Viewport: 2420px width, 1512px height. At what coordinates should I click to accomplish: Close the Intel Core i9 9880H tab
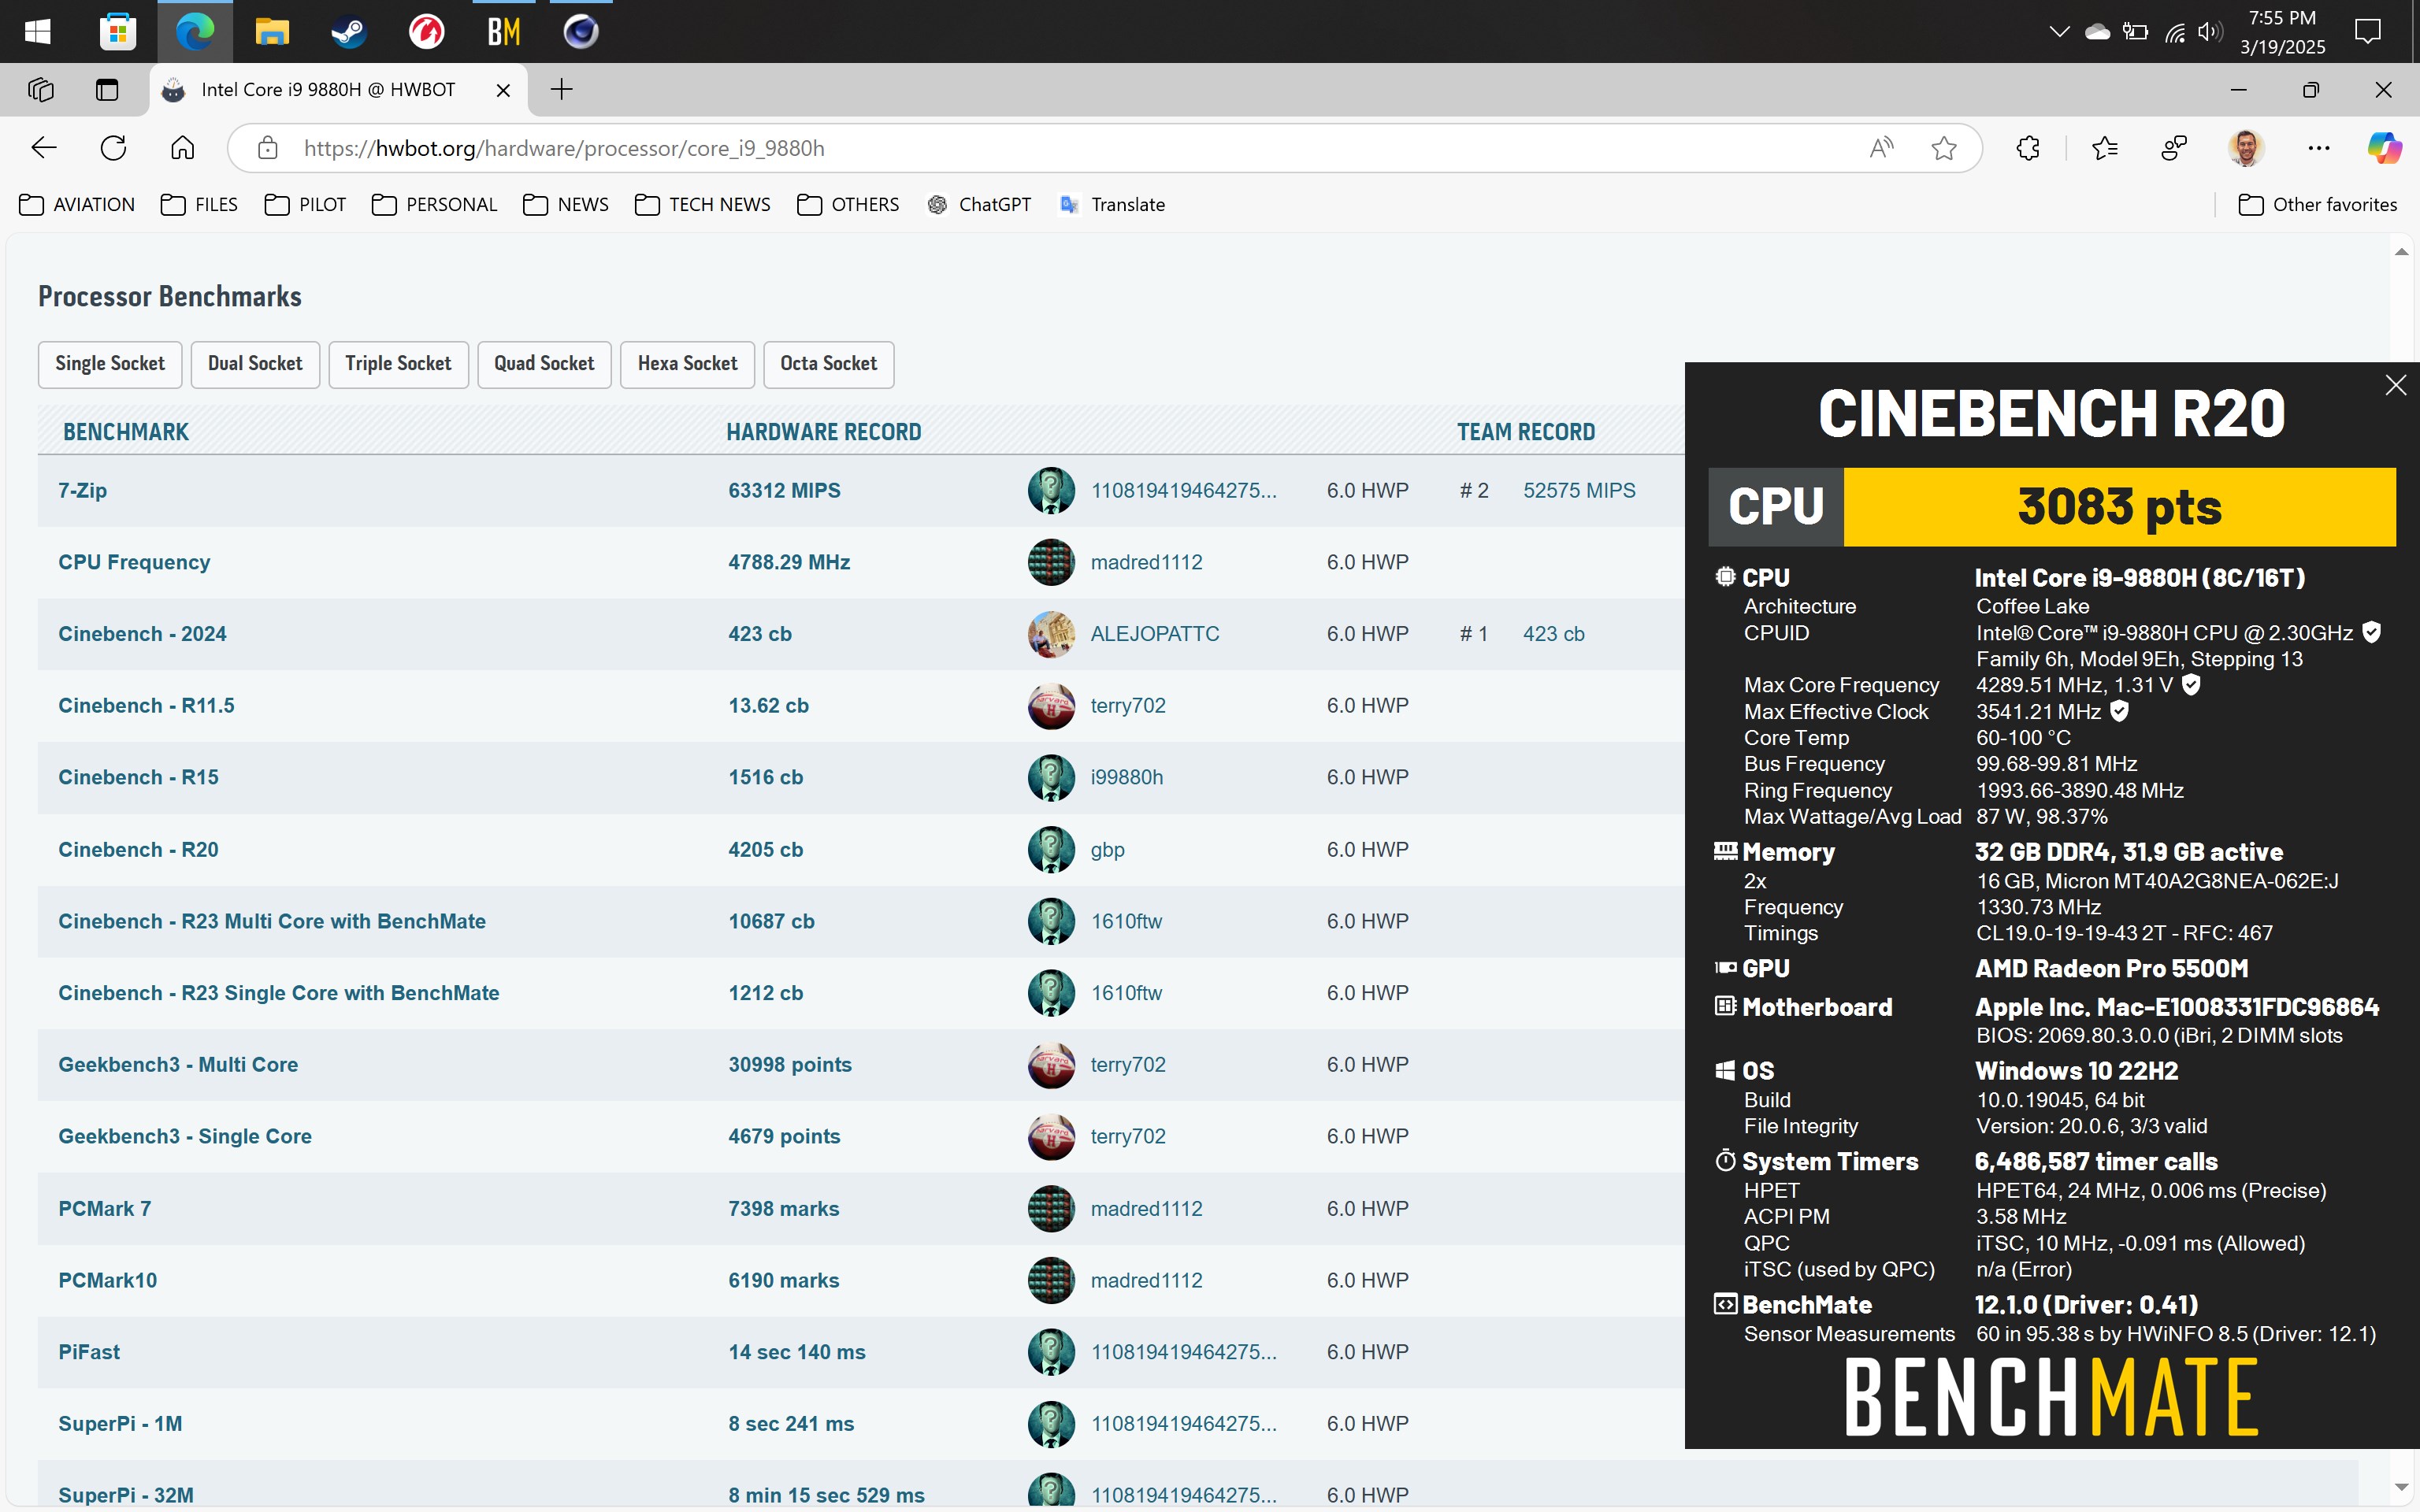click(x=503, y=90)
